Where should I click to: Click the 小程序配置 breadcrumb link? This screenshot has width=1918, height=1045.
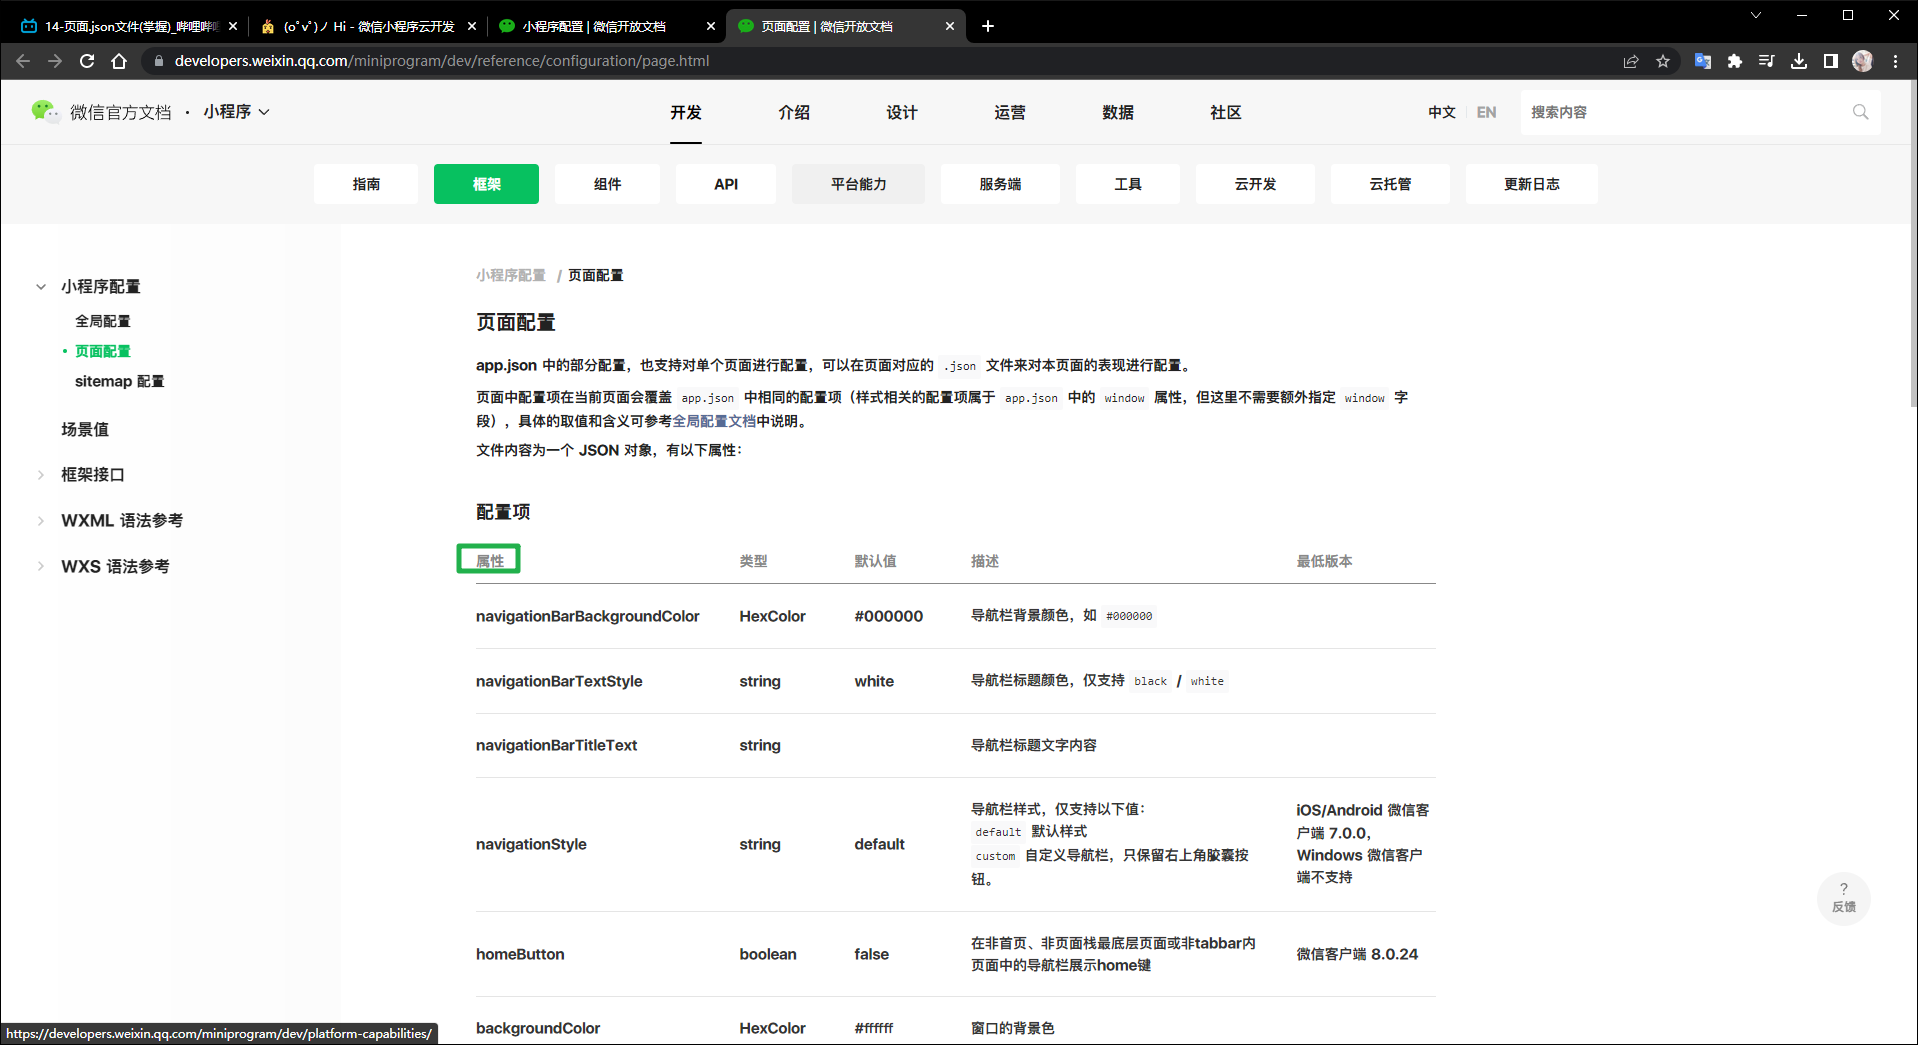(x=511, y=275)
